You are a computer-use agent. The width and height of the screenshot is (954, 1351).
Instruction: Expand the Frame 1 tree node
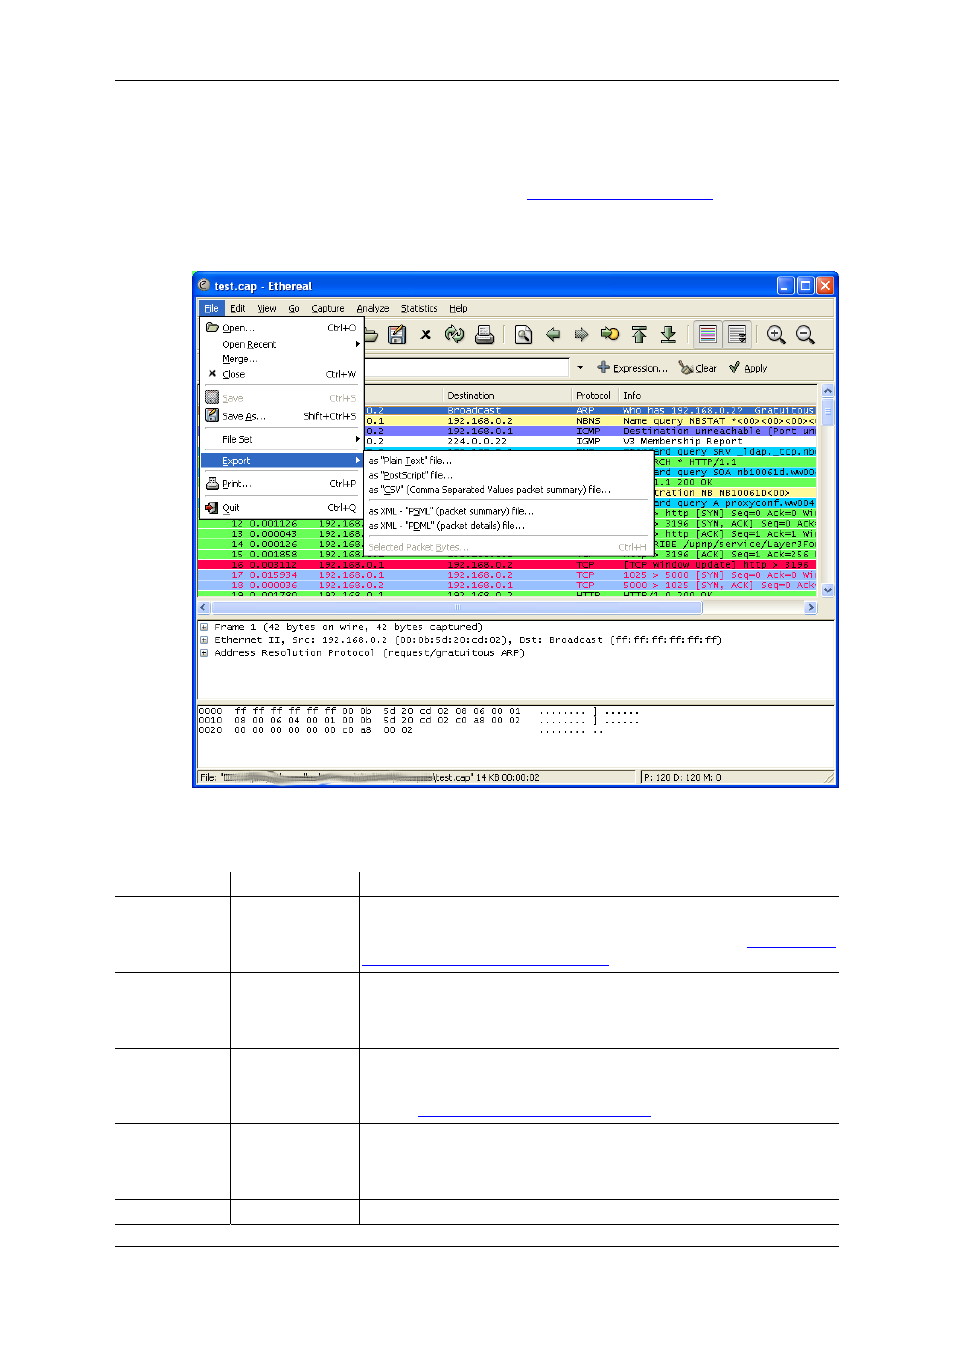coord(204,627)
